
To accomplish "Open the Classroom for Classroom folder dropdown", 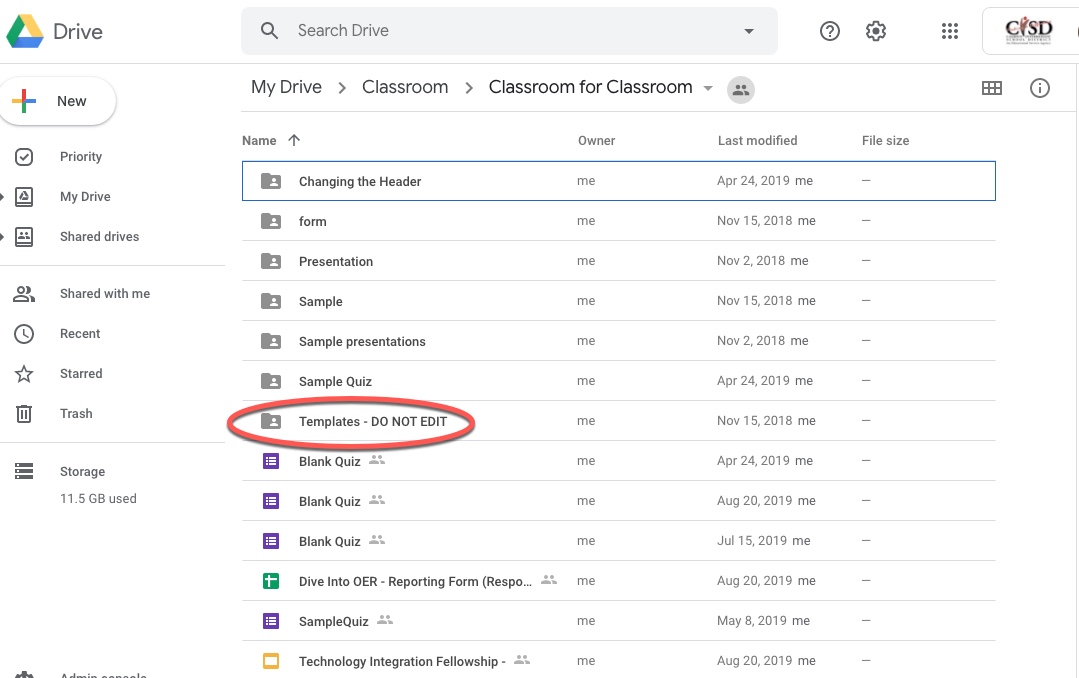I will 708,88.
